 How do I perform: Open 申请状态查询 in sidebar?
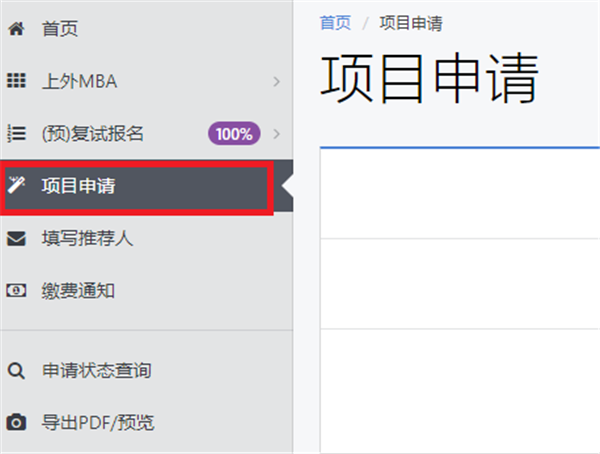(96, 371)
